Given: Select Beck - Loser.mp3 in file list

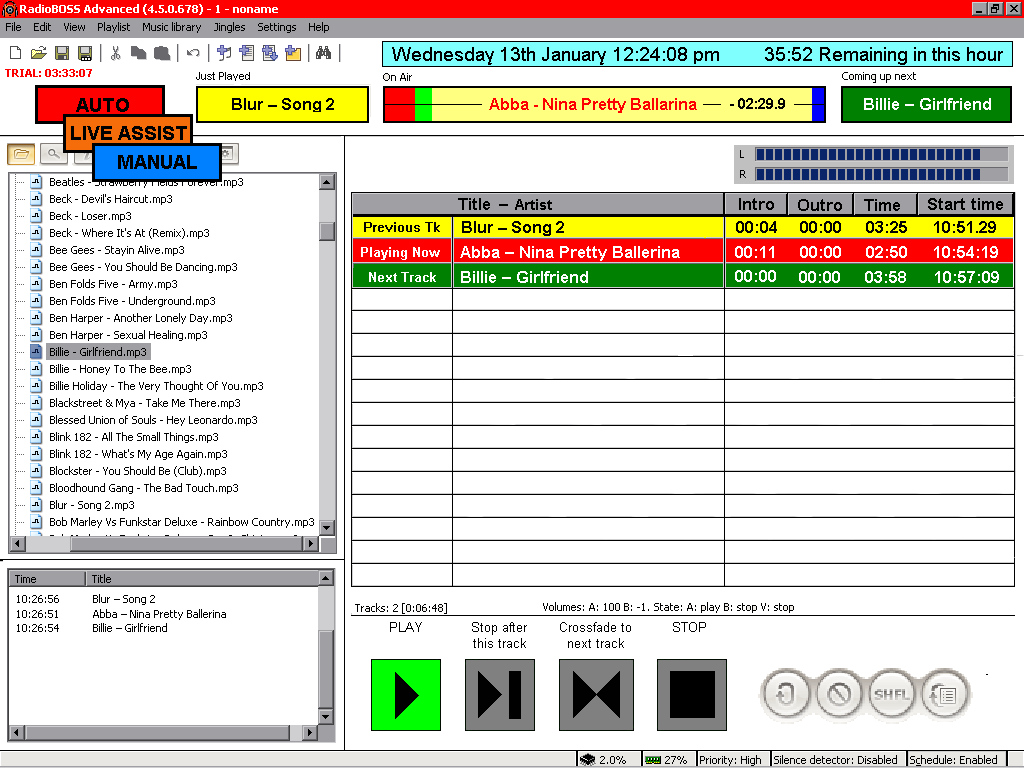Looking at the screenshot, I should click(90, 216).
